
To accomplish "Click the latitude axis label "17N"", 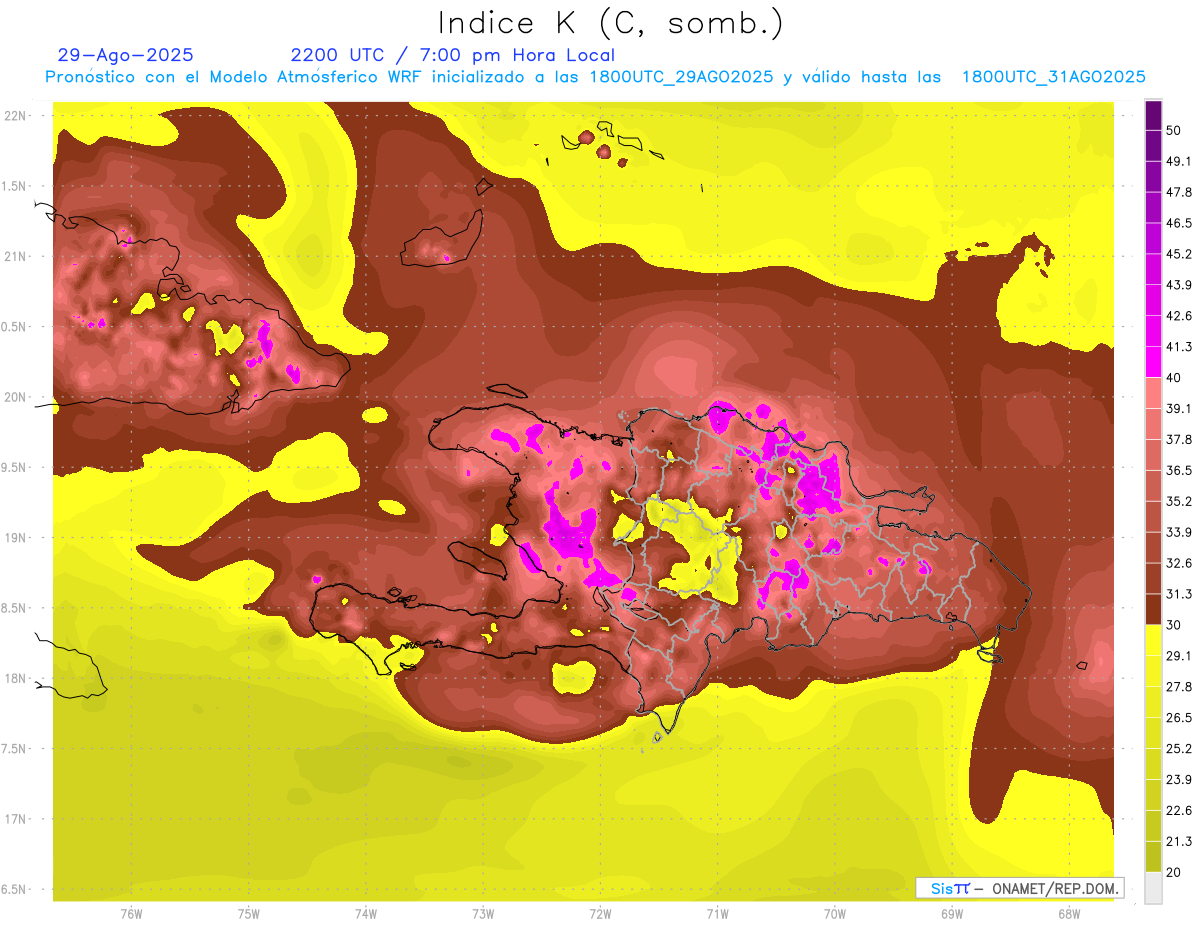I will coord(15,819).
